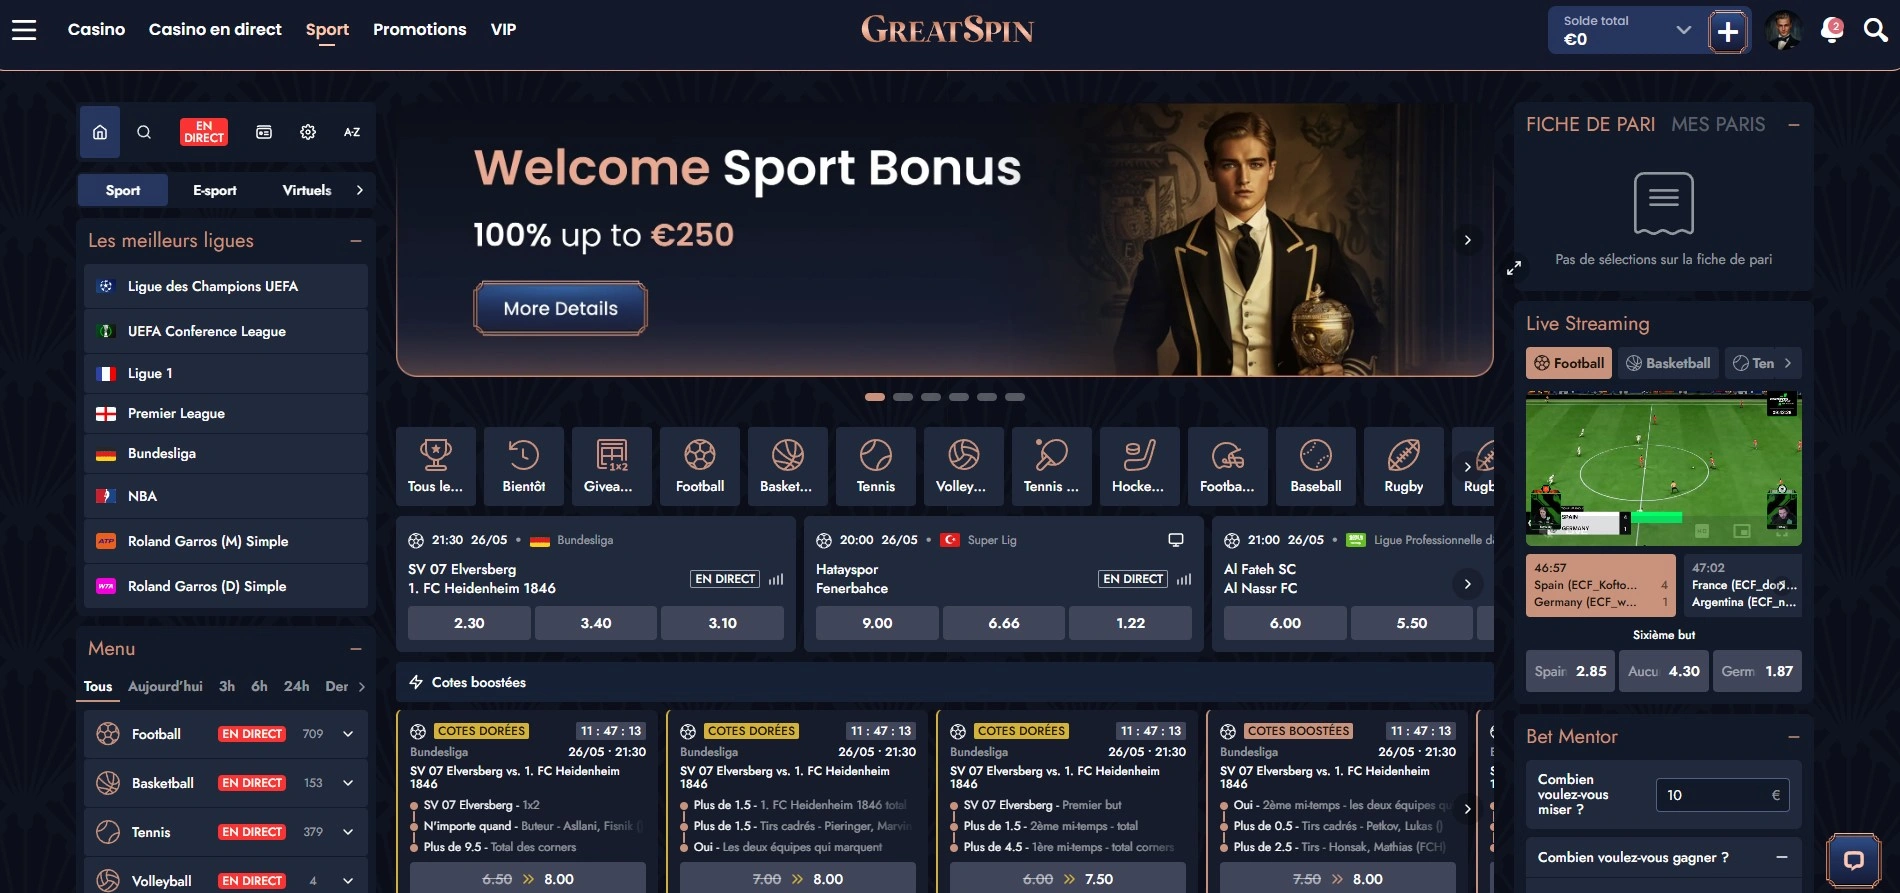The width and height of the screenshot is (1900, 893).
Task: Open the Promotions menu item
Action: [x=419, y=30]
